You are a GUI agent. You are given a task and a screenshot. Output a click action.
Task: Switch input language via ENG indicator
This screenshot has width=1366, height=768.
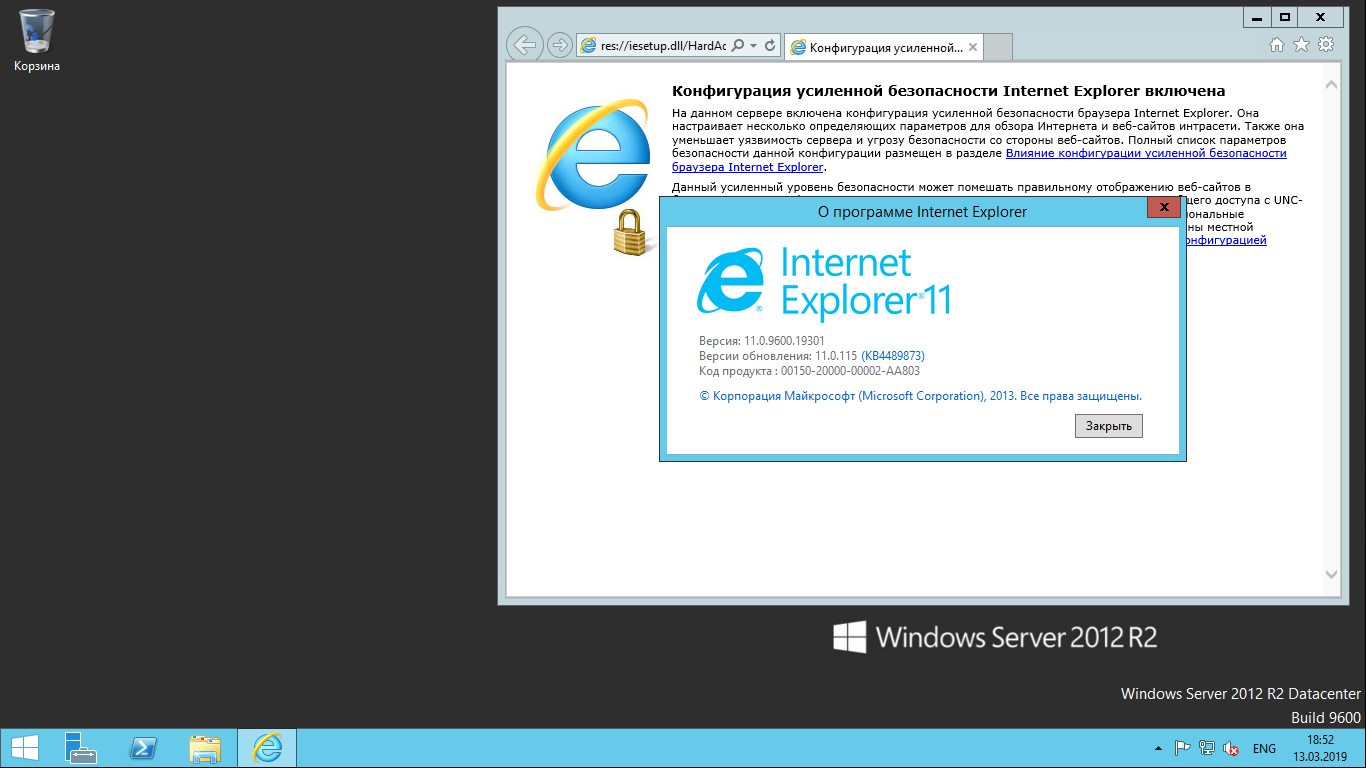[x=1264, y=748]
